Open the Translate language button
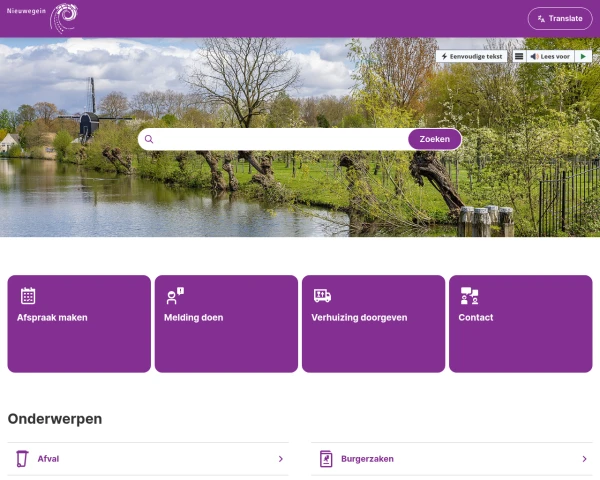Screen dimensions: 600x480 click(x=560, y=18)
